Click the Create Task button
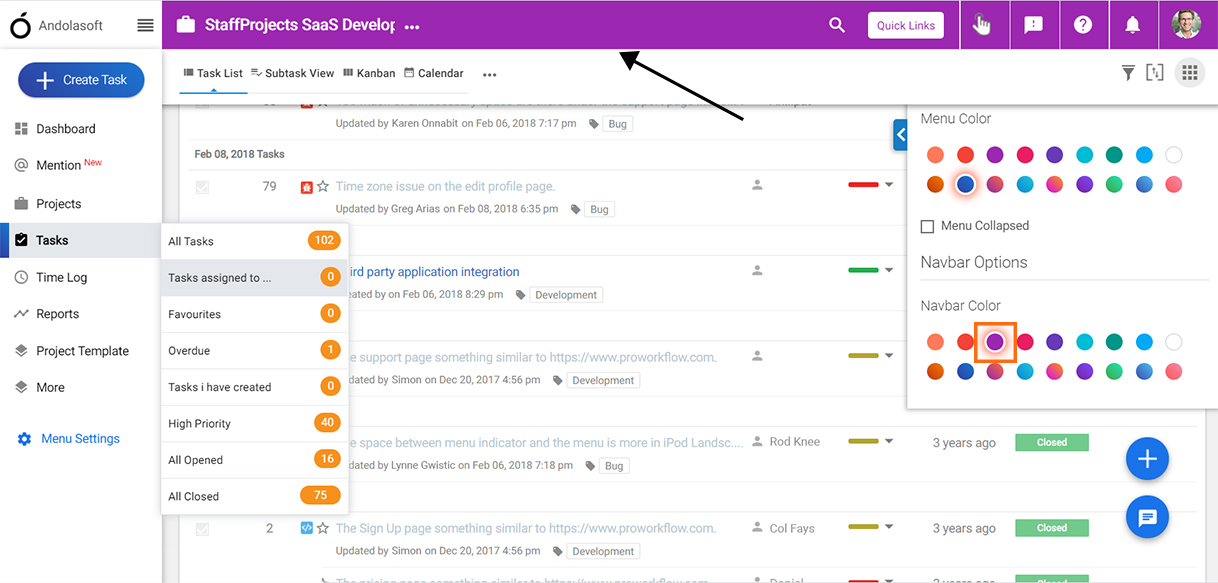Screen dimensions: 1218x583 pos(81,80)
